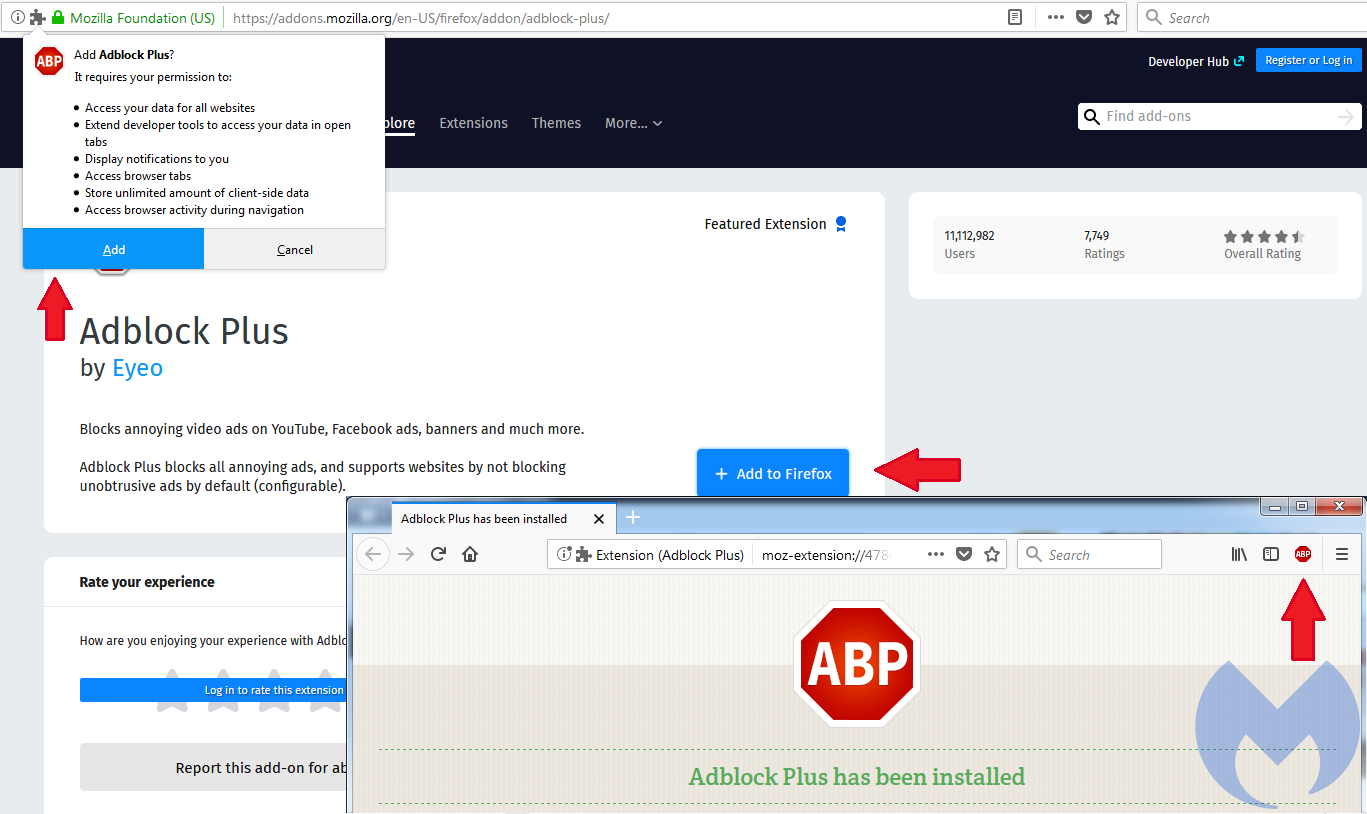Bookmark star in installed window address bar
The width and height of the screenshot is (1367, 814).
click(x=992, y=554)
